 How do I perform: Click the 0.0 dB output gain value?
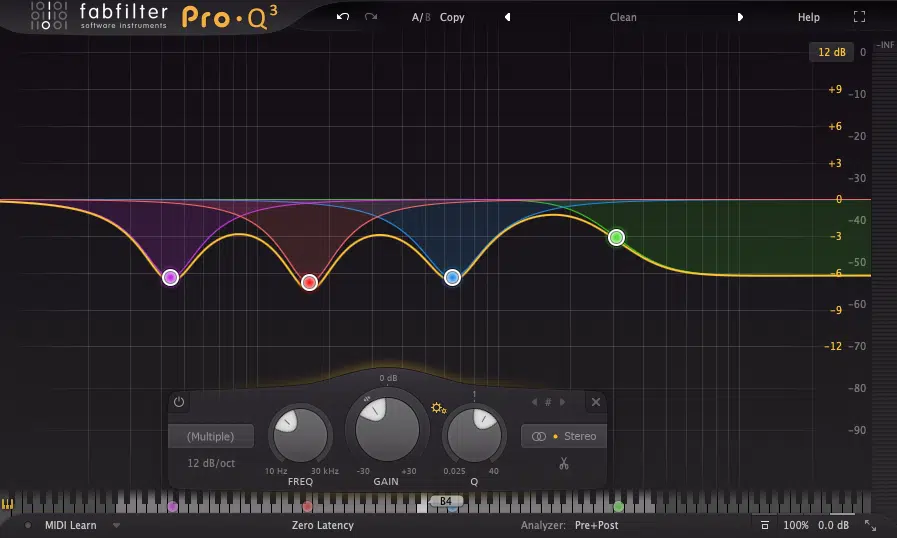[x=834, y=525]
